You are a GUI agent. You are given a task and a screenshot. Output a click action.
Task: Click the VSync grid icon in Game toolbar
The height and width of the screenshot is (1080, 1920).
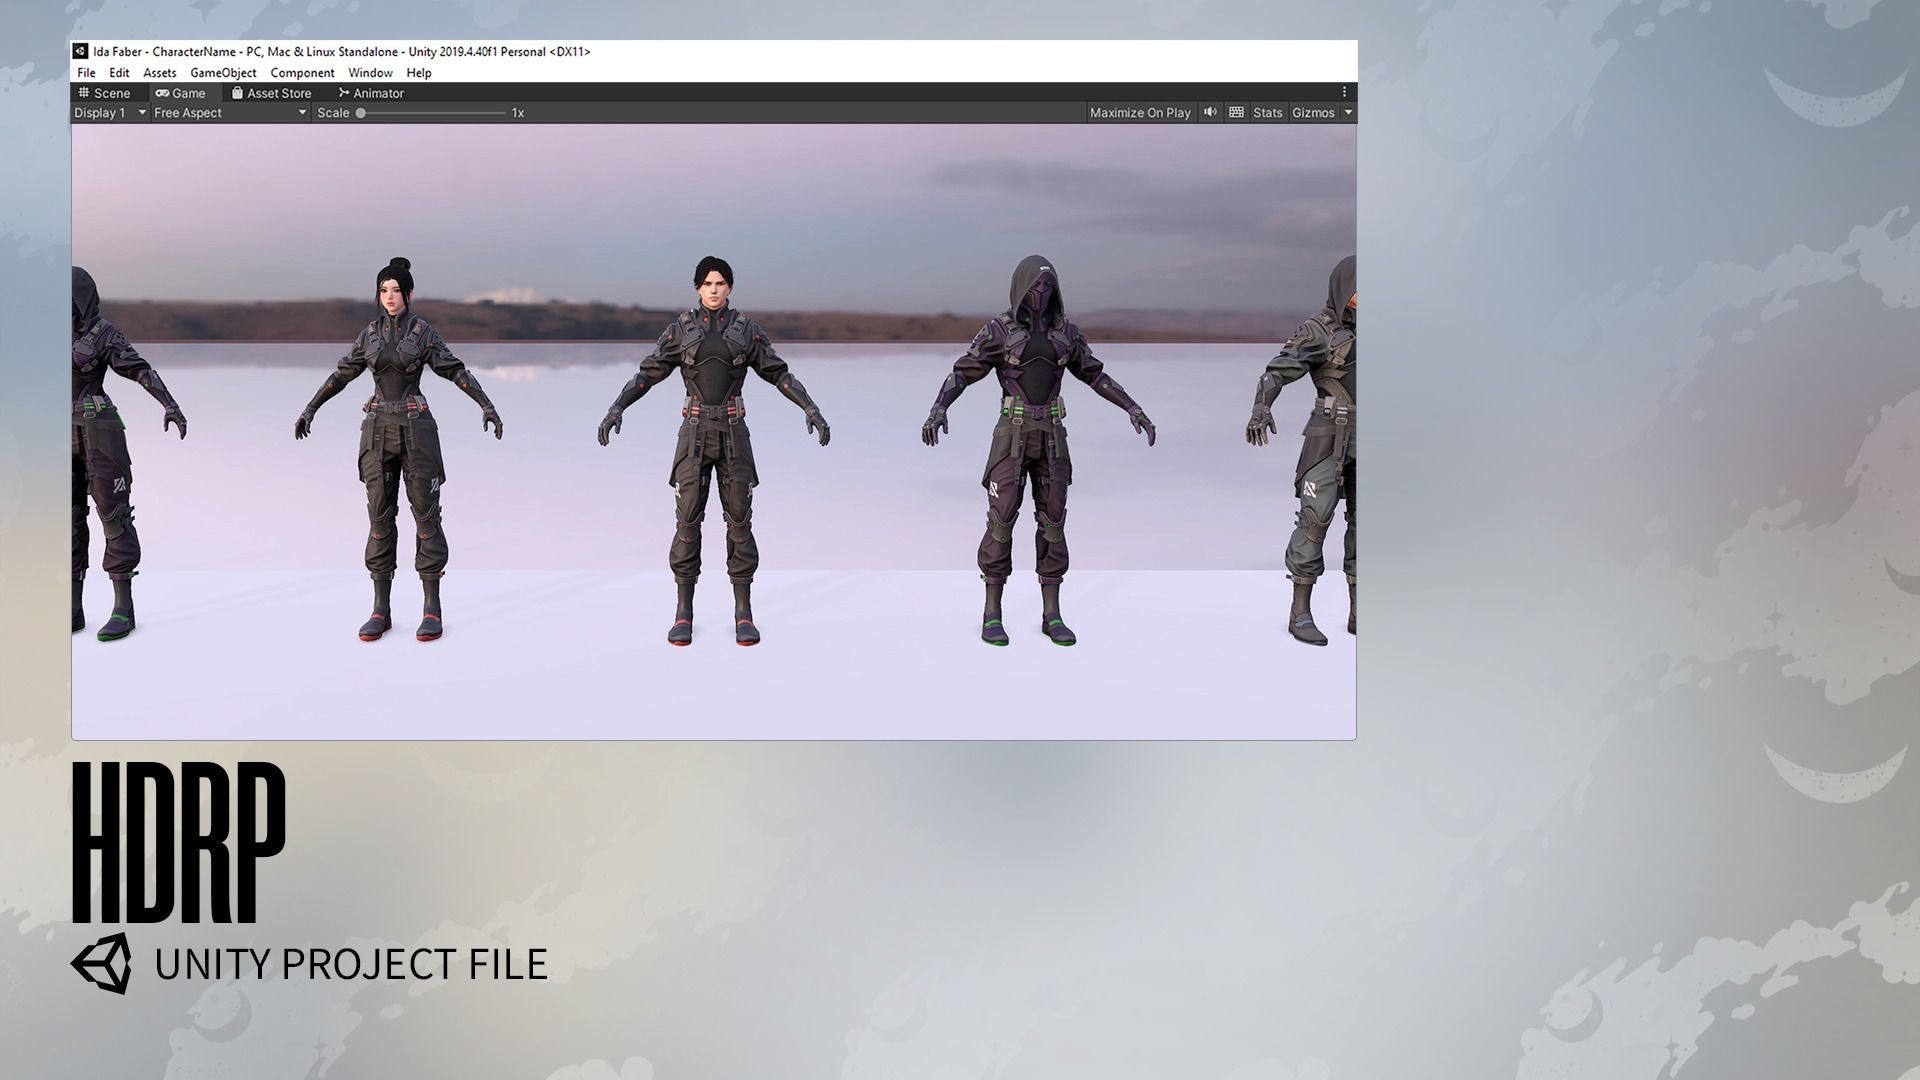coord(1236,112)
